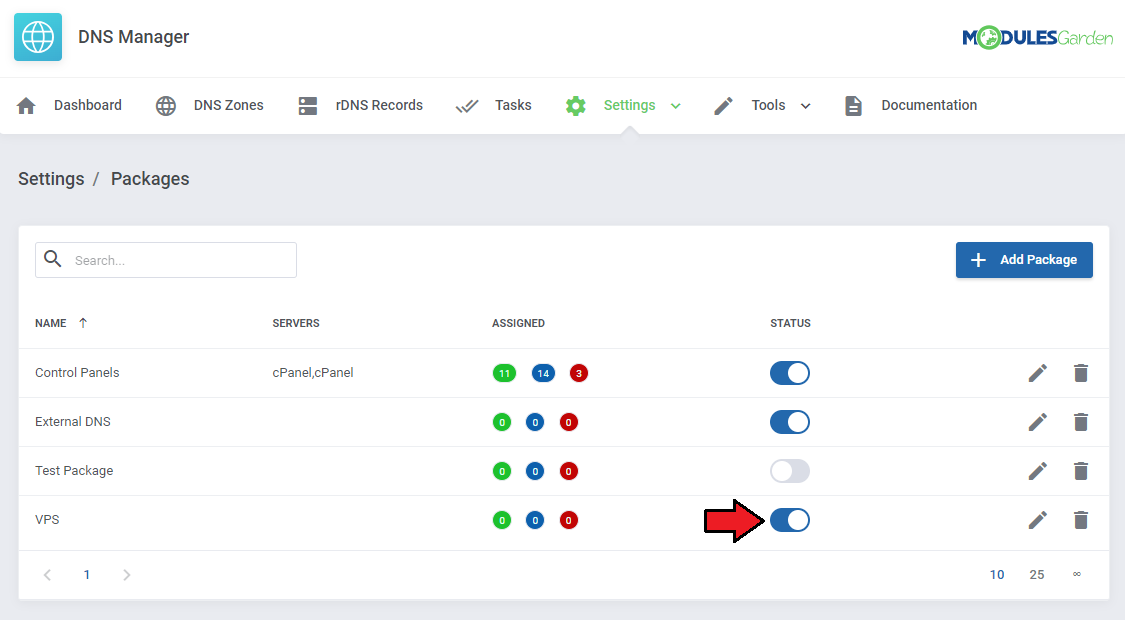Delete the VPS package

(x=1081, y=520)
